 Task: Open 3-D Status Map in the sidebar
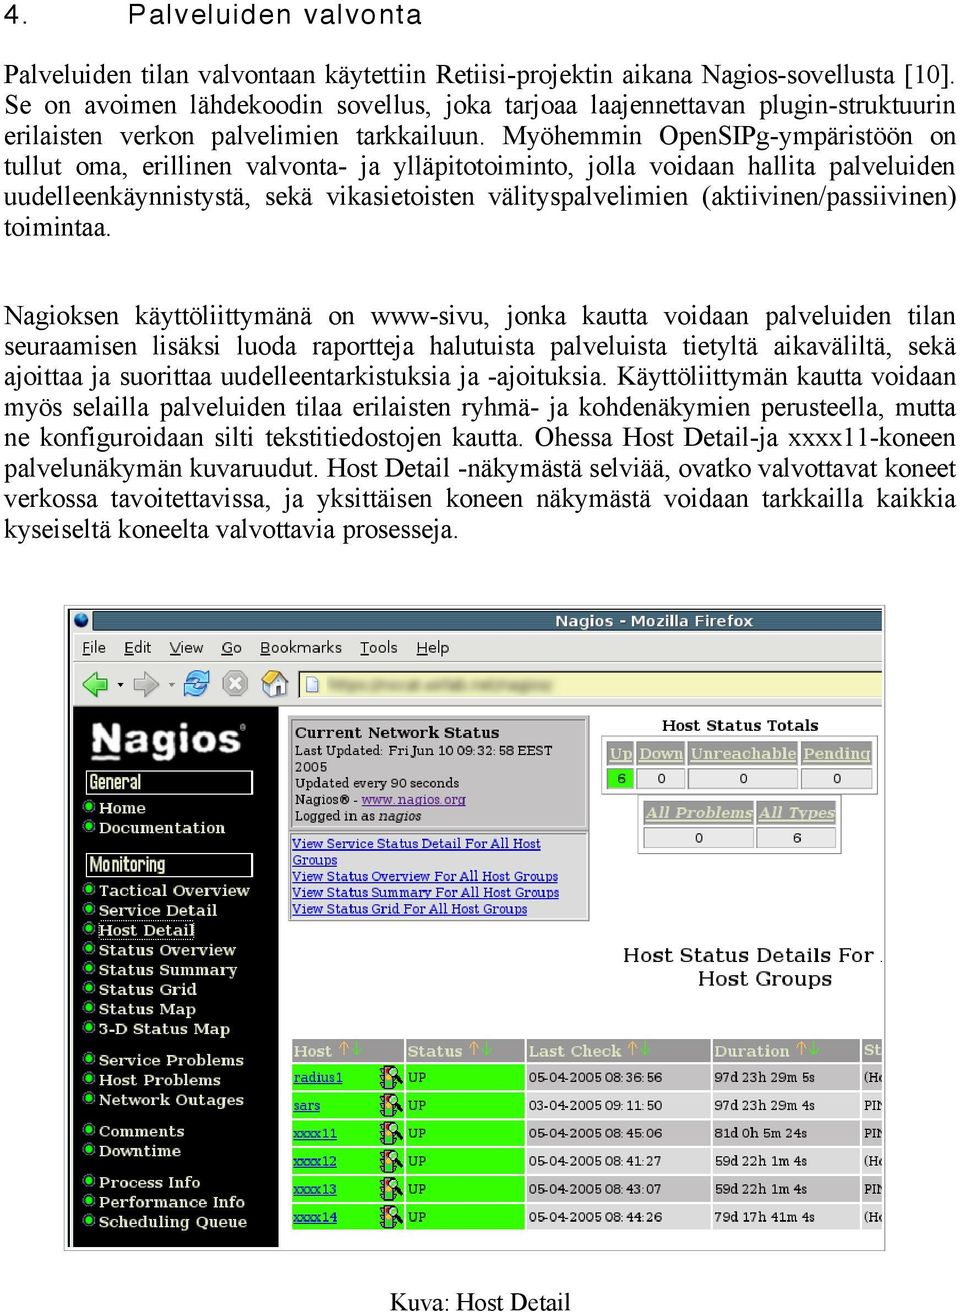pos(164,1029)
